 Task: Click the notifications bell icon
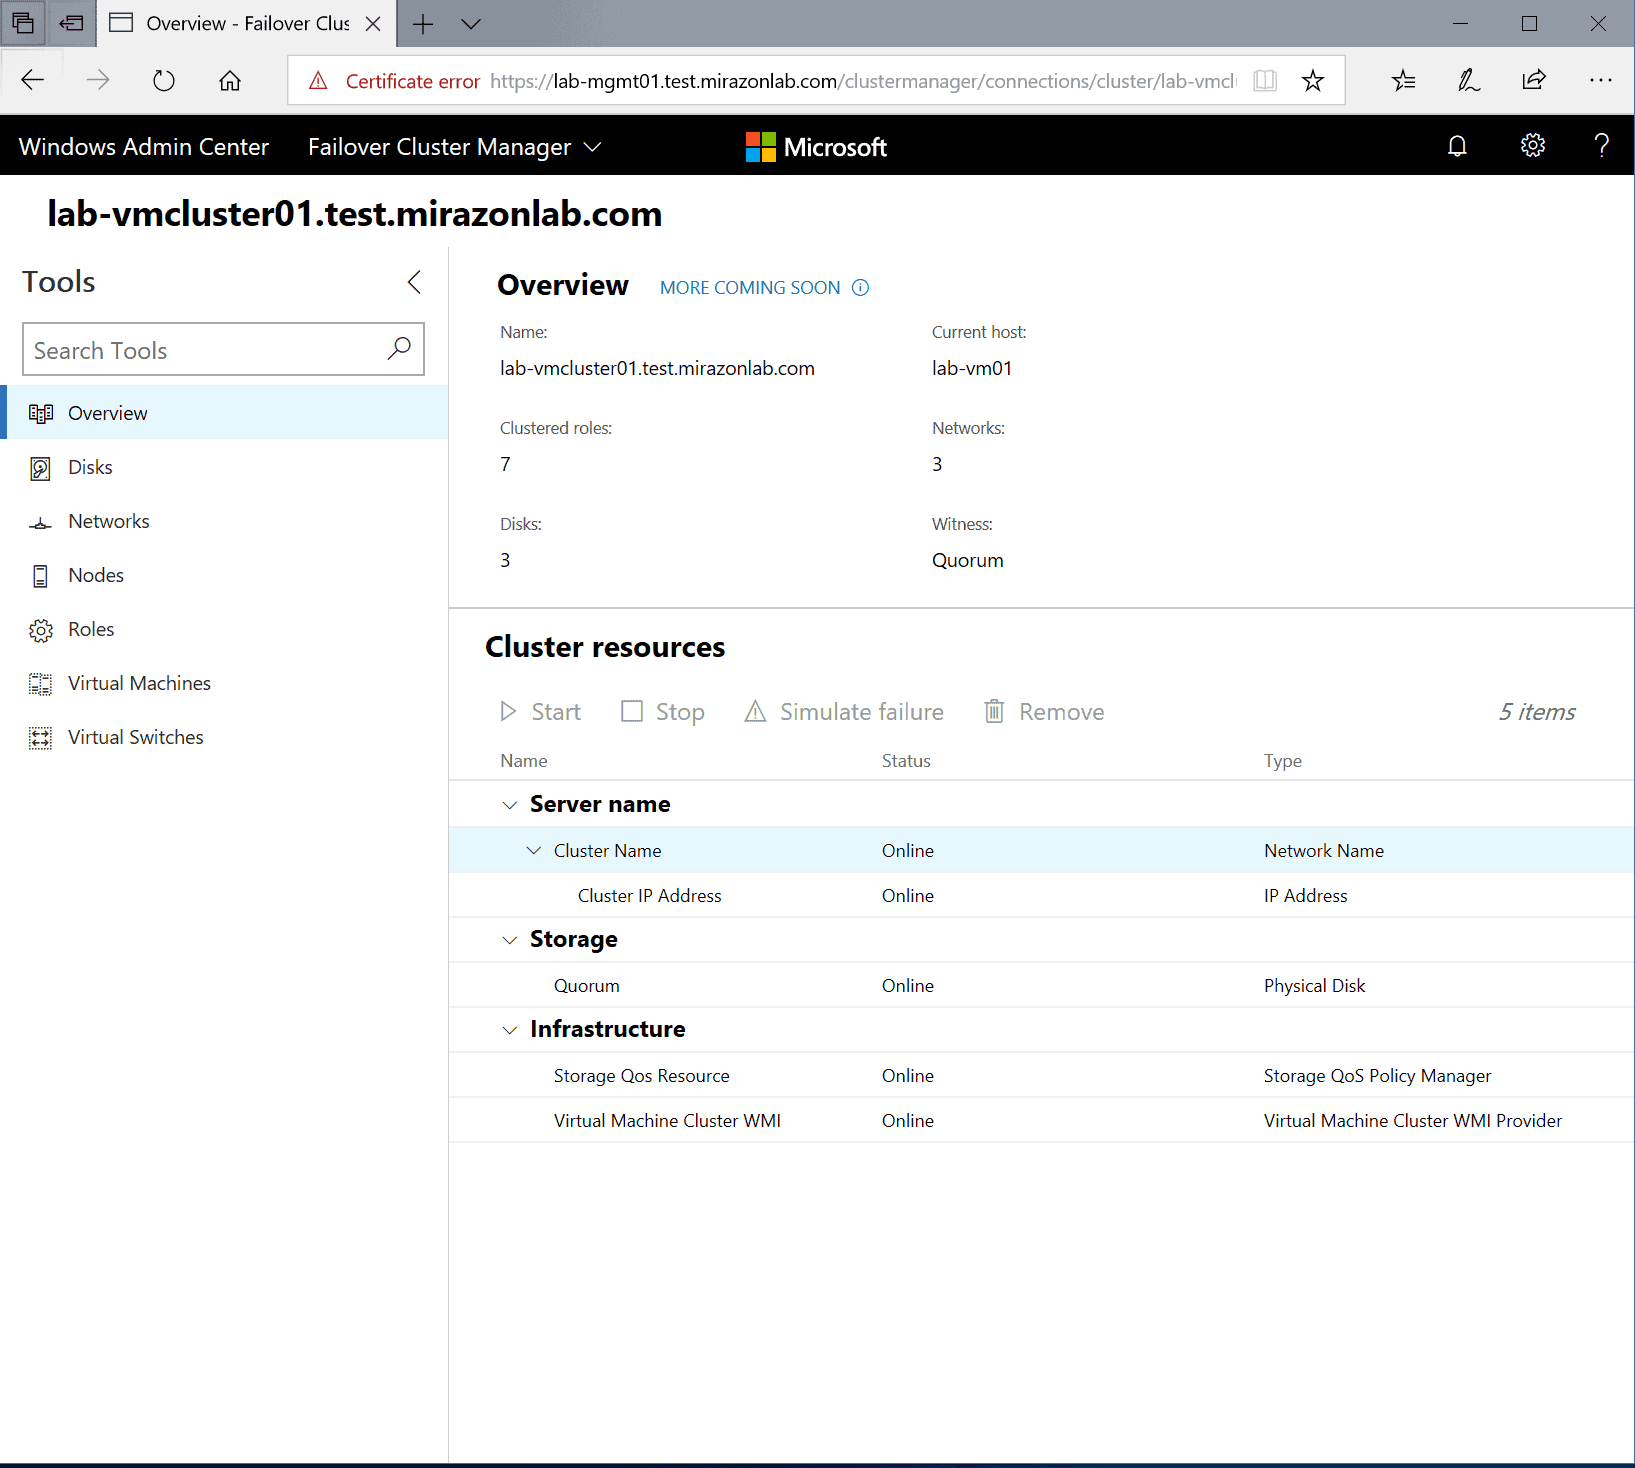click(x=1457, y=146)
